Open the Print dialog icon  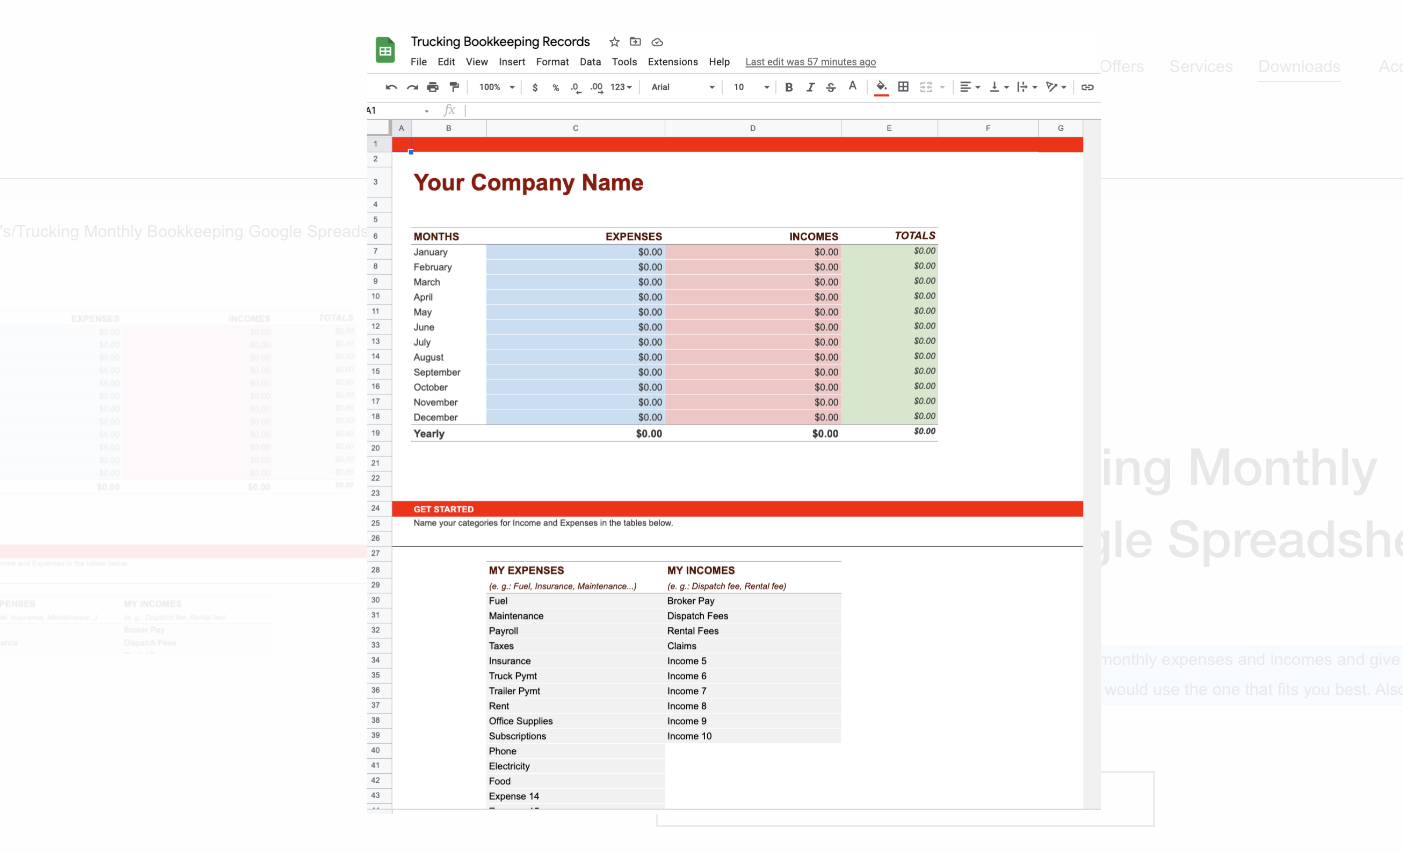(x=431, y=87)
